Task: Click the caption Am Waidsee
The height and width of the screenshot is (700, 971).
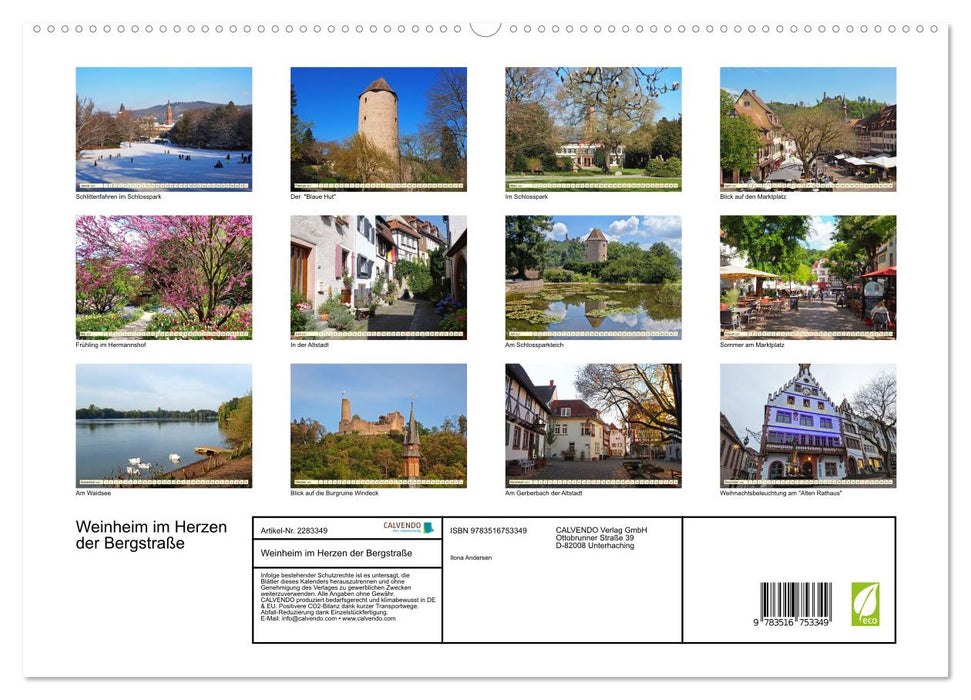Action: tap(94, 493)
